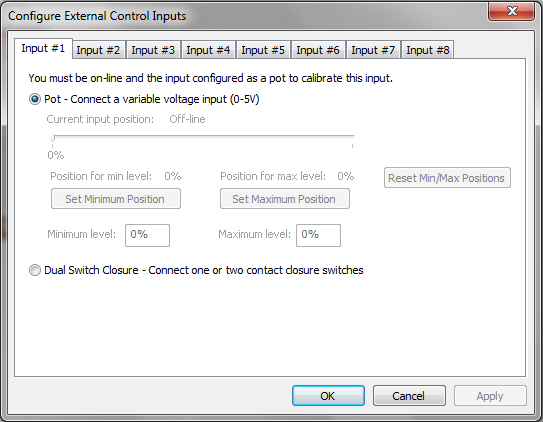Click the Maximum level input field
Image resolution: width=543 pixels, height=422 pixels.
click(318, 235)
